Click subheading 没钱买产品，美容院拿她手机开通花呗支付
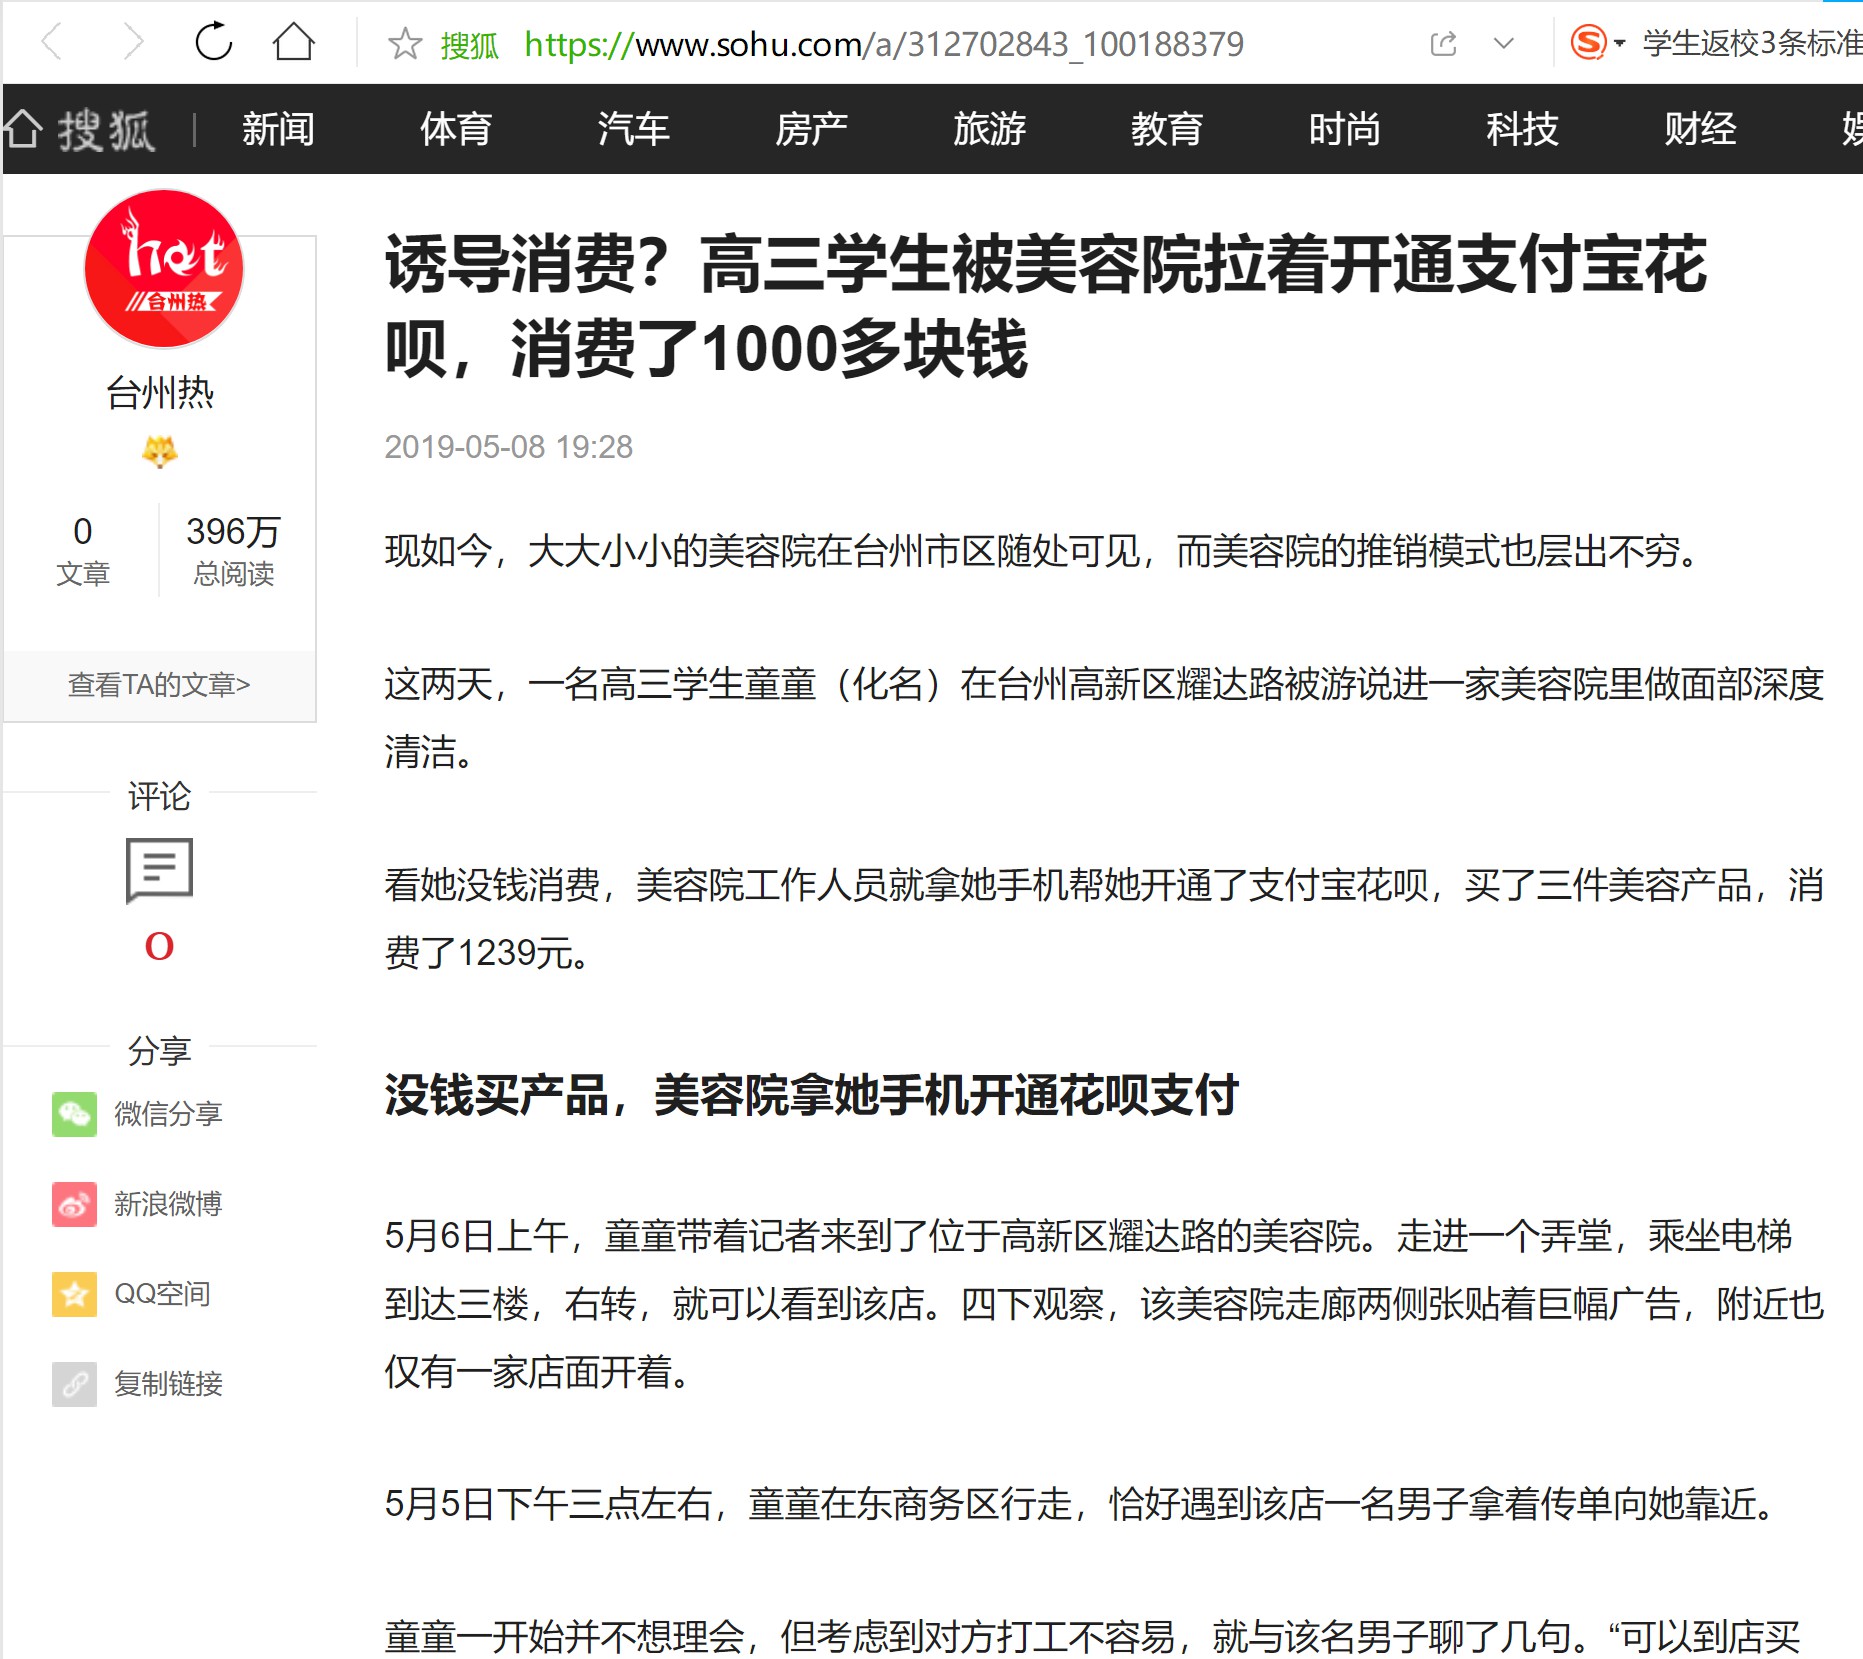The width and height of the screenshot is (1863, 1659). click(812, 1095)
